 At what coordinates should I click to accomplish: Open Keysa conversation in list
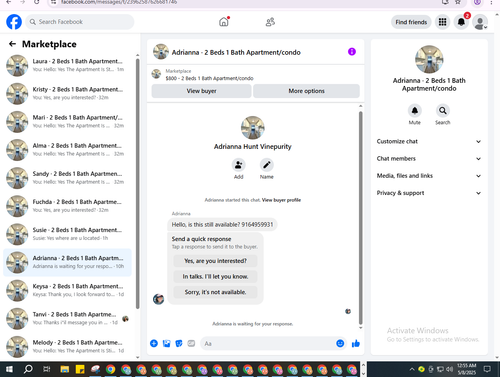(67, 290)
